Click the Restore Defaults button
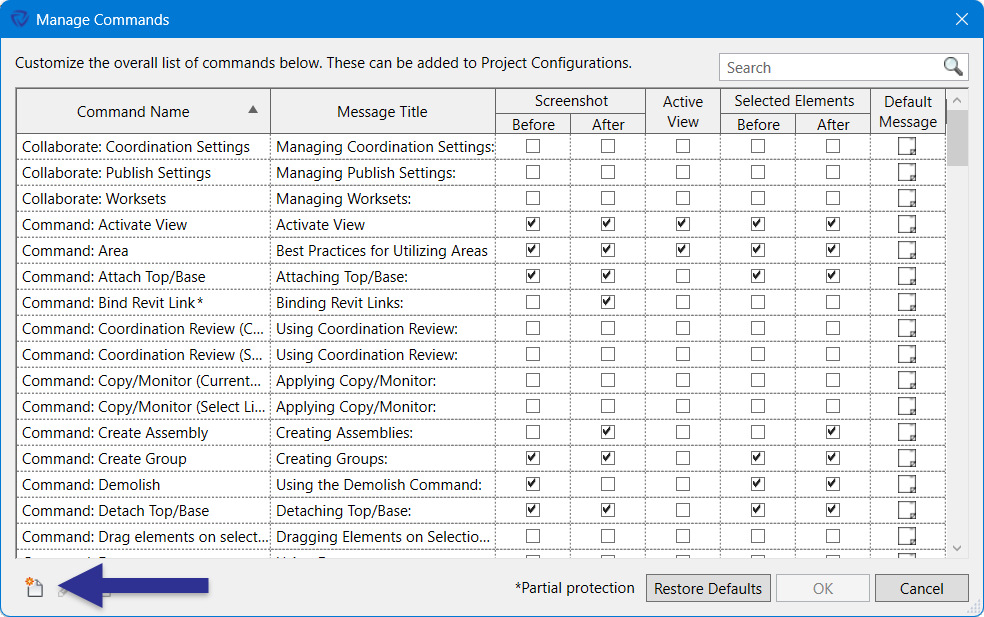This screenshot has width=984, height=617. tap(708, 588)
